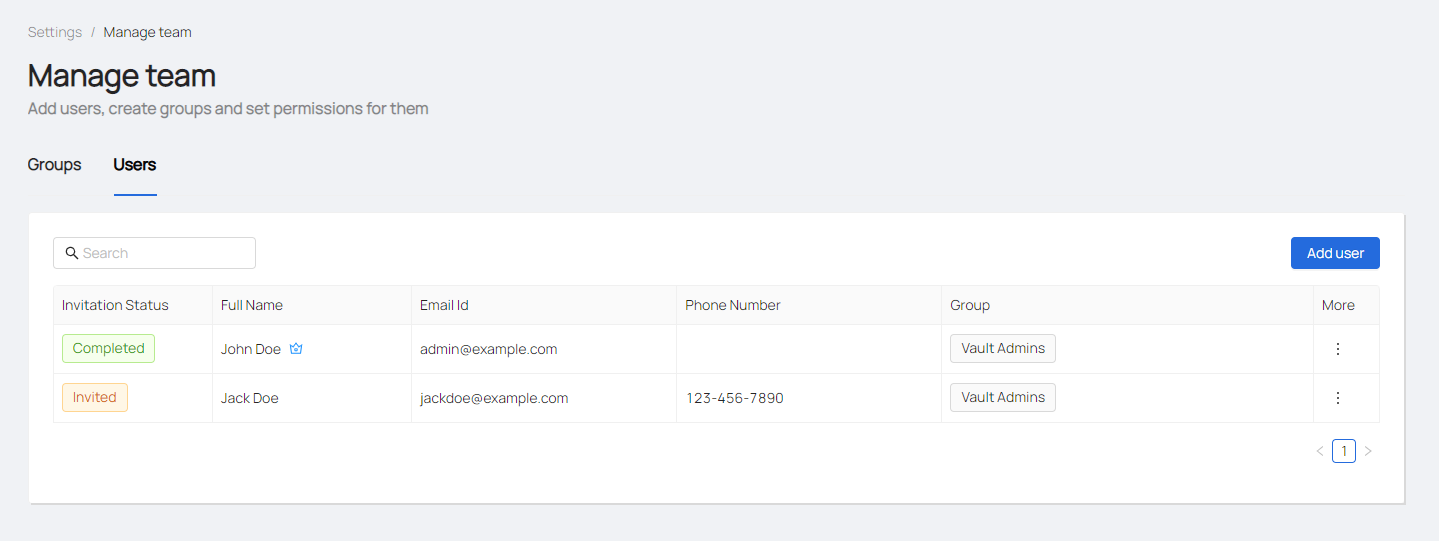Click the Completed status badge

(108, 349)
